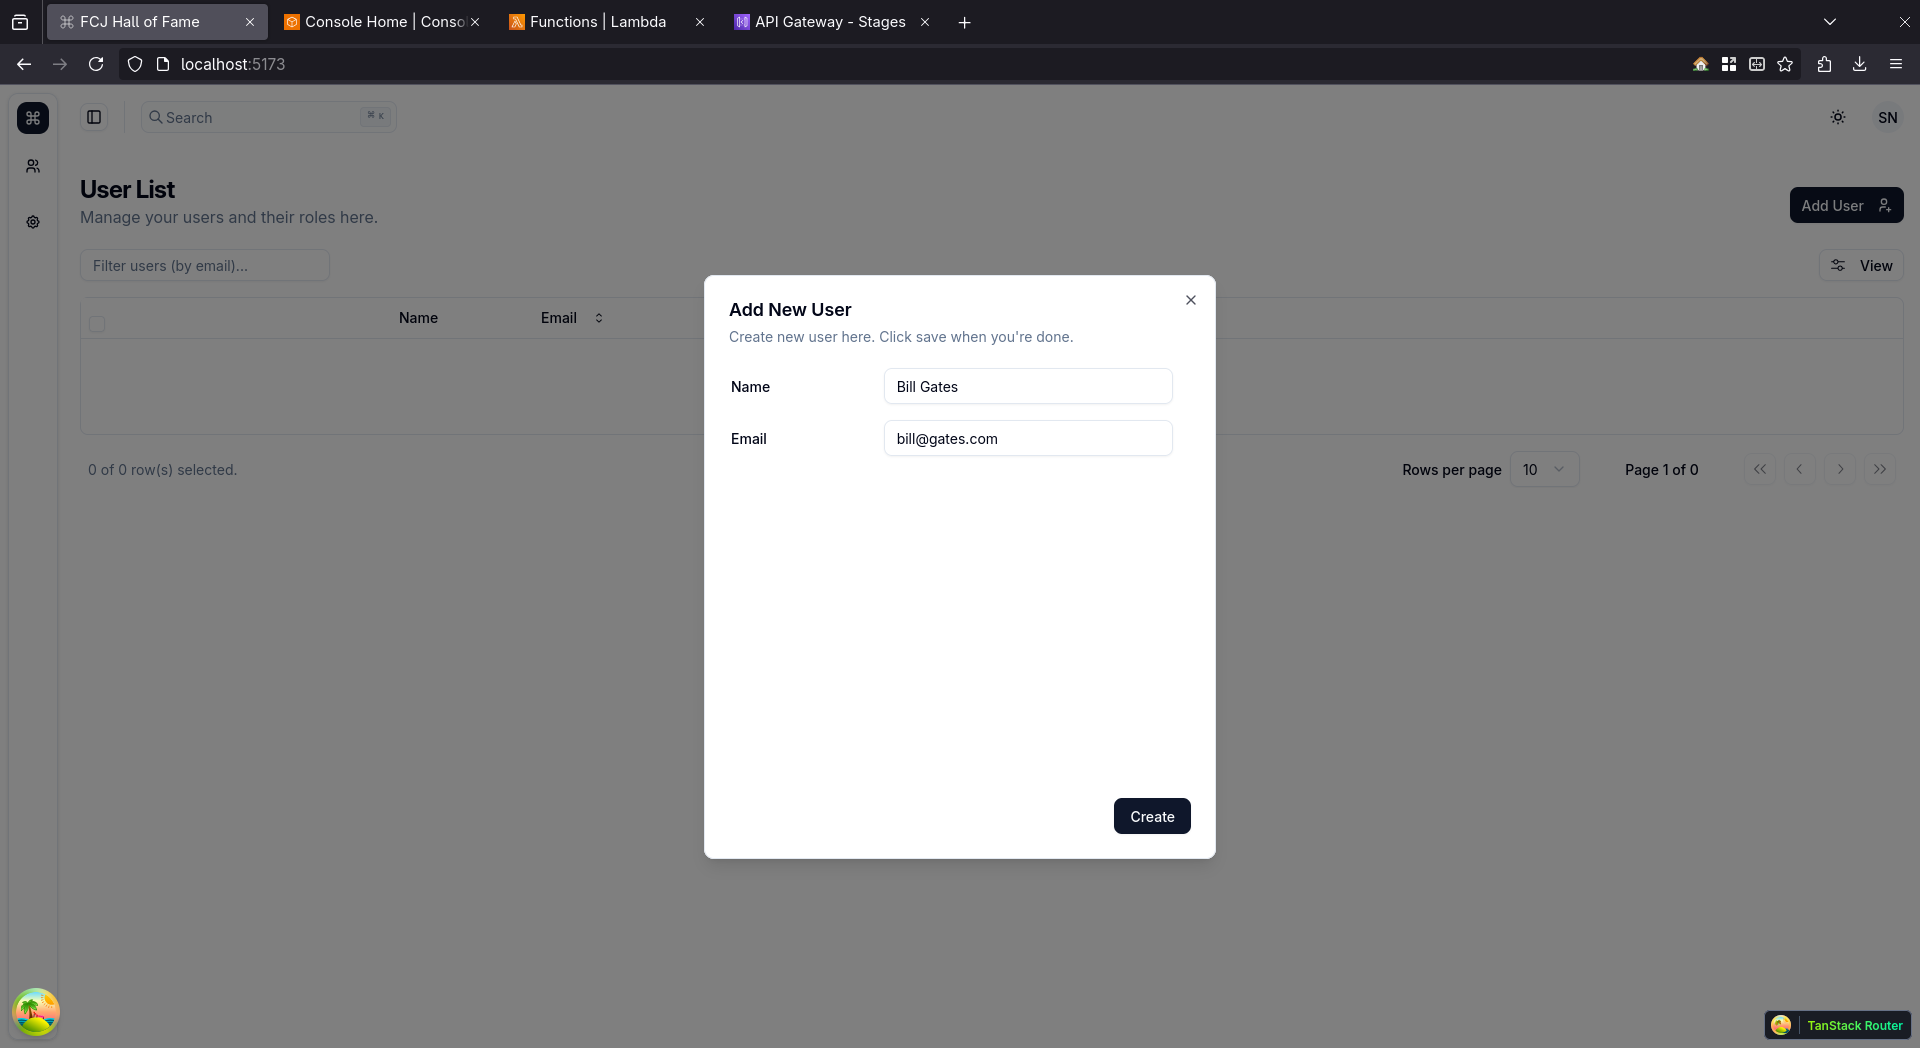Open the SN user avatar menu
Image resolution: width=1920 pixels, height=1048 pixels.
click(1887, 117)
